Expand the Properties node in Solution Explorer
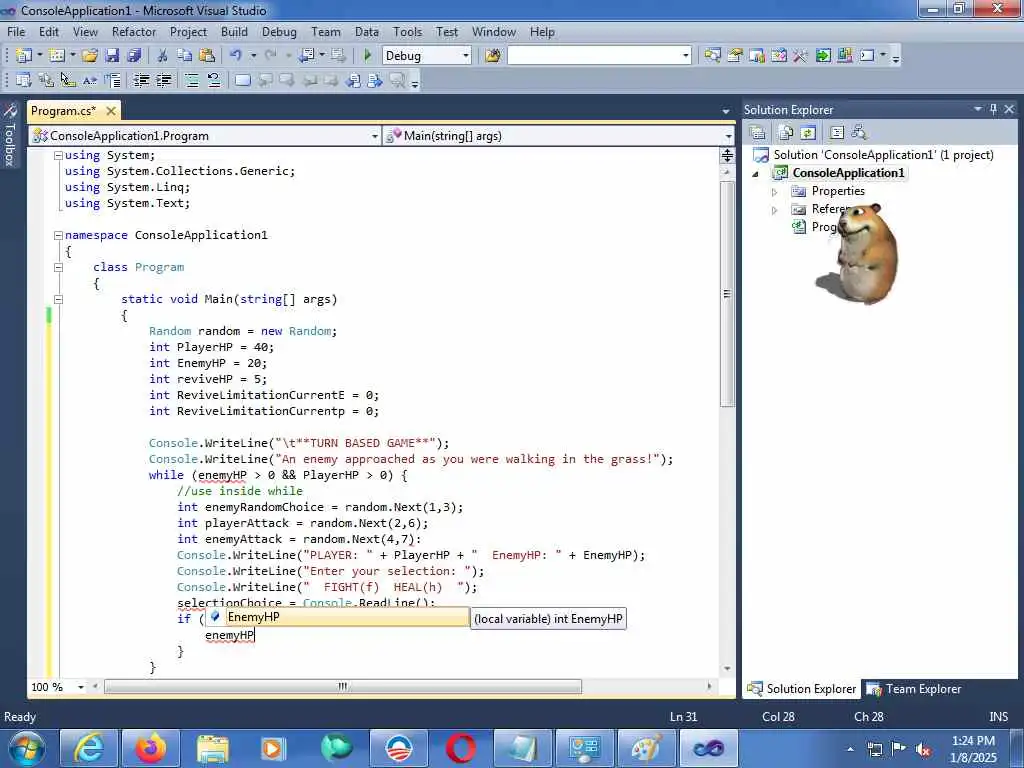 (x=775, y=192)
